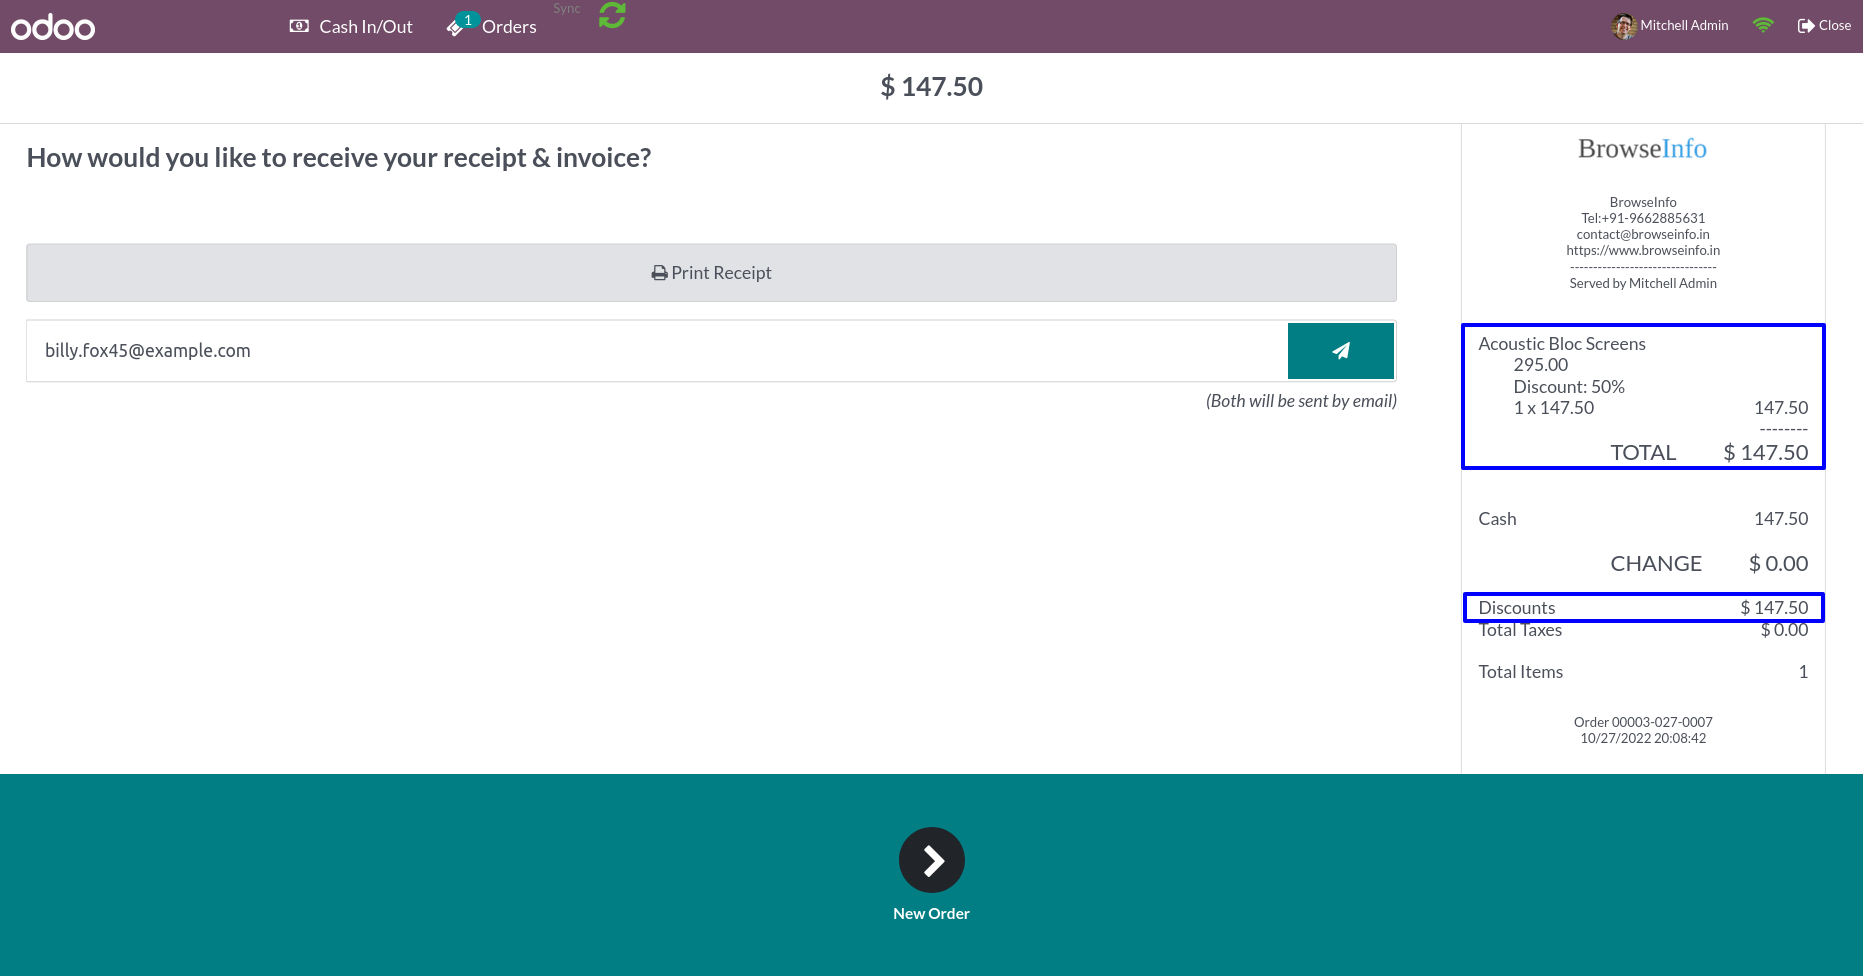
Task: Open the Cash In/Out option
Action: point(351,27)
